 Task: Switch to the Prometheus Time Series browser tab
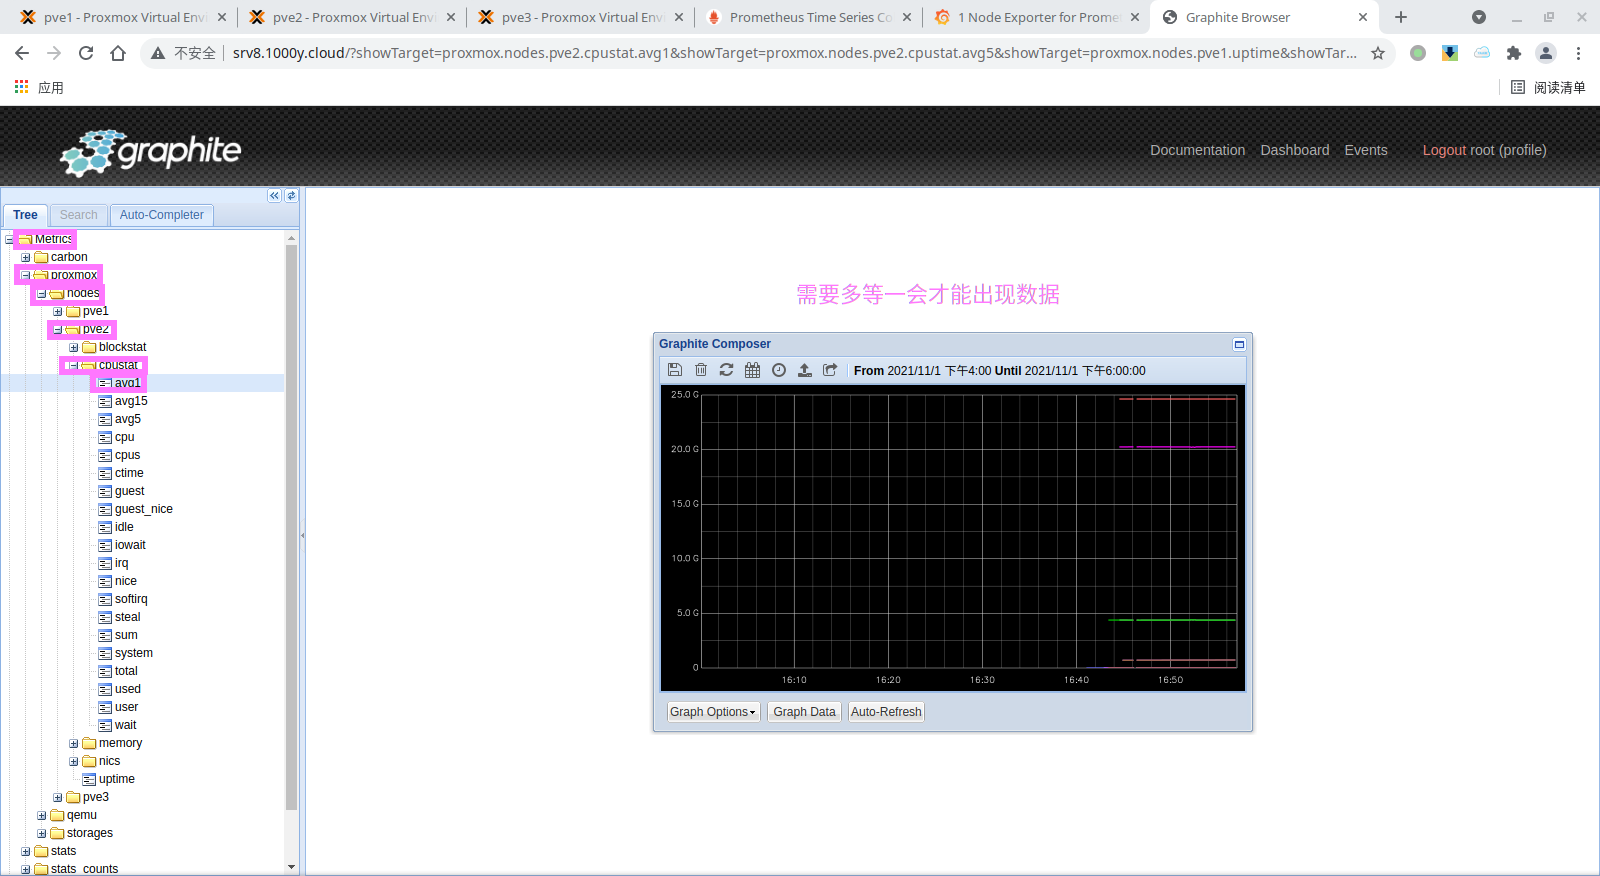pyautogui.click(x=808, y=17)
